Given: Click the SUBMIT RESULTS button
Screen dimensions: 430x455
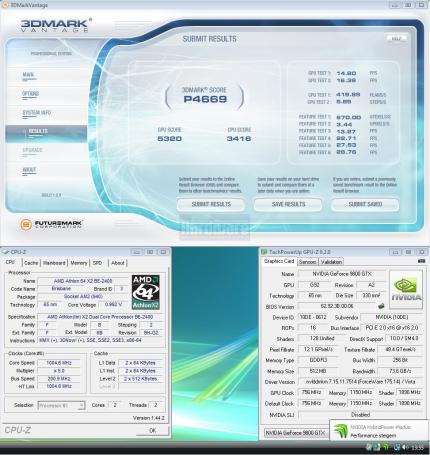Looking at the screenshot, I should [211, 204].
